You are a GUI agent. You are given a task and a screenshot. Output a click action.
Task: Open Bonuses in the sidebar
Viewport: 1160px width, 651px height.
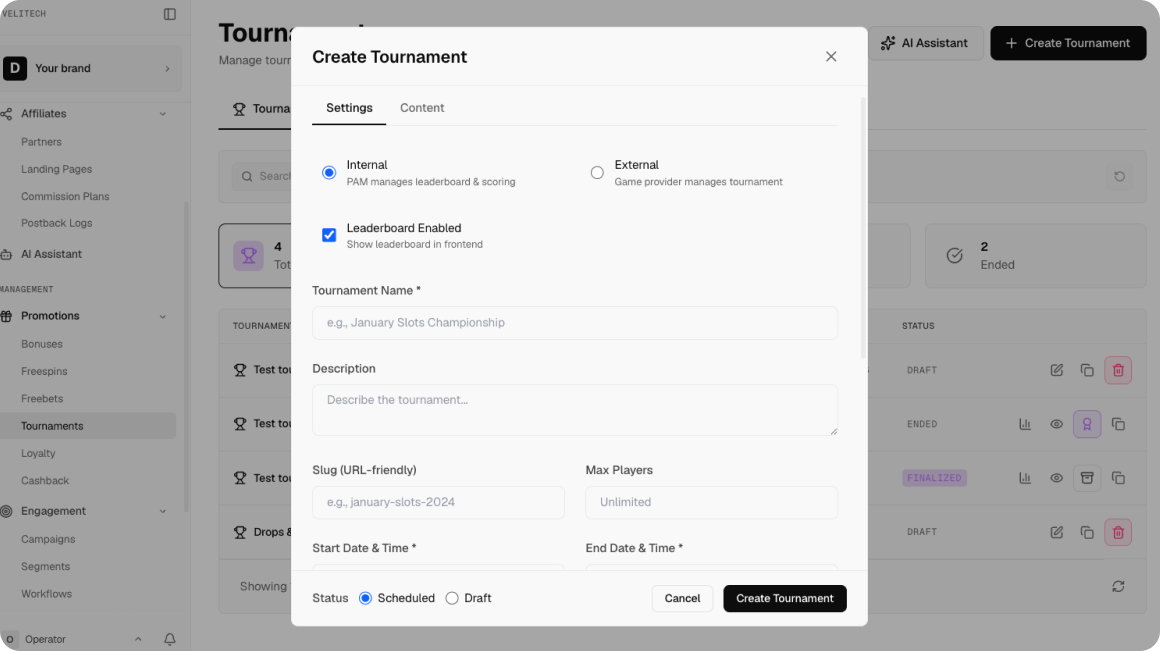pyautogui.click(x=41, y=344)
